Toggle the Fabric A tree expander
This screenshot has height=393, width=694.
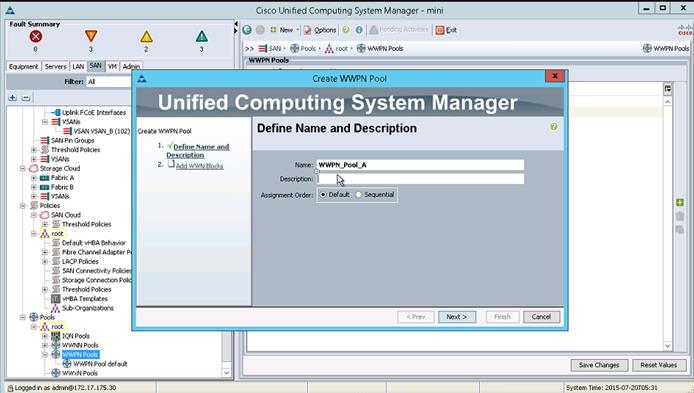click(34, 177)
